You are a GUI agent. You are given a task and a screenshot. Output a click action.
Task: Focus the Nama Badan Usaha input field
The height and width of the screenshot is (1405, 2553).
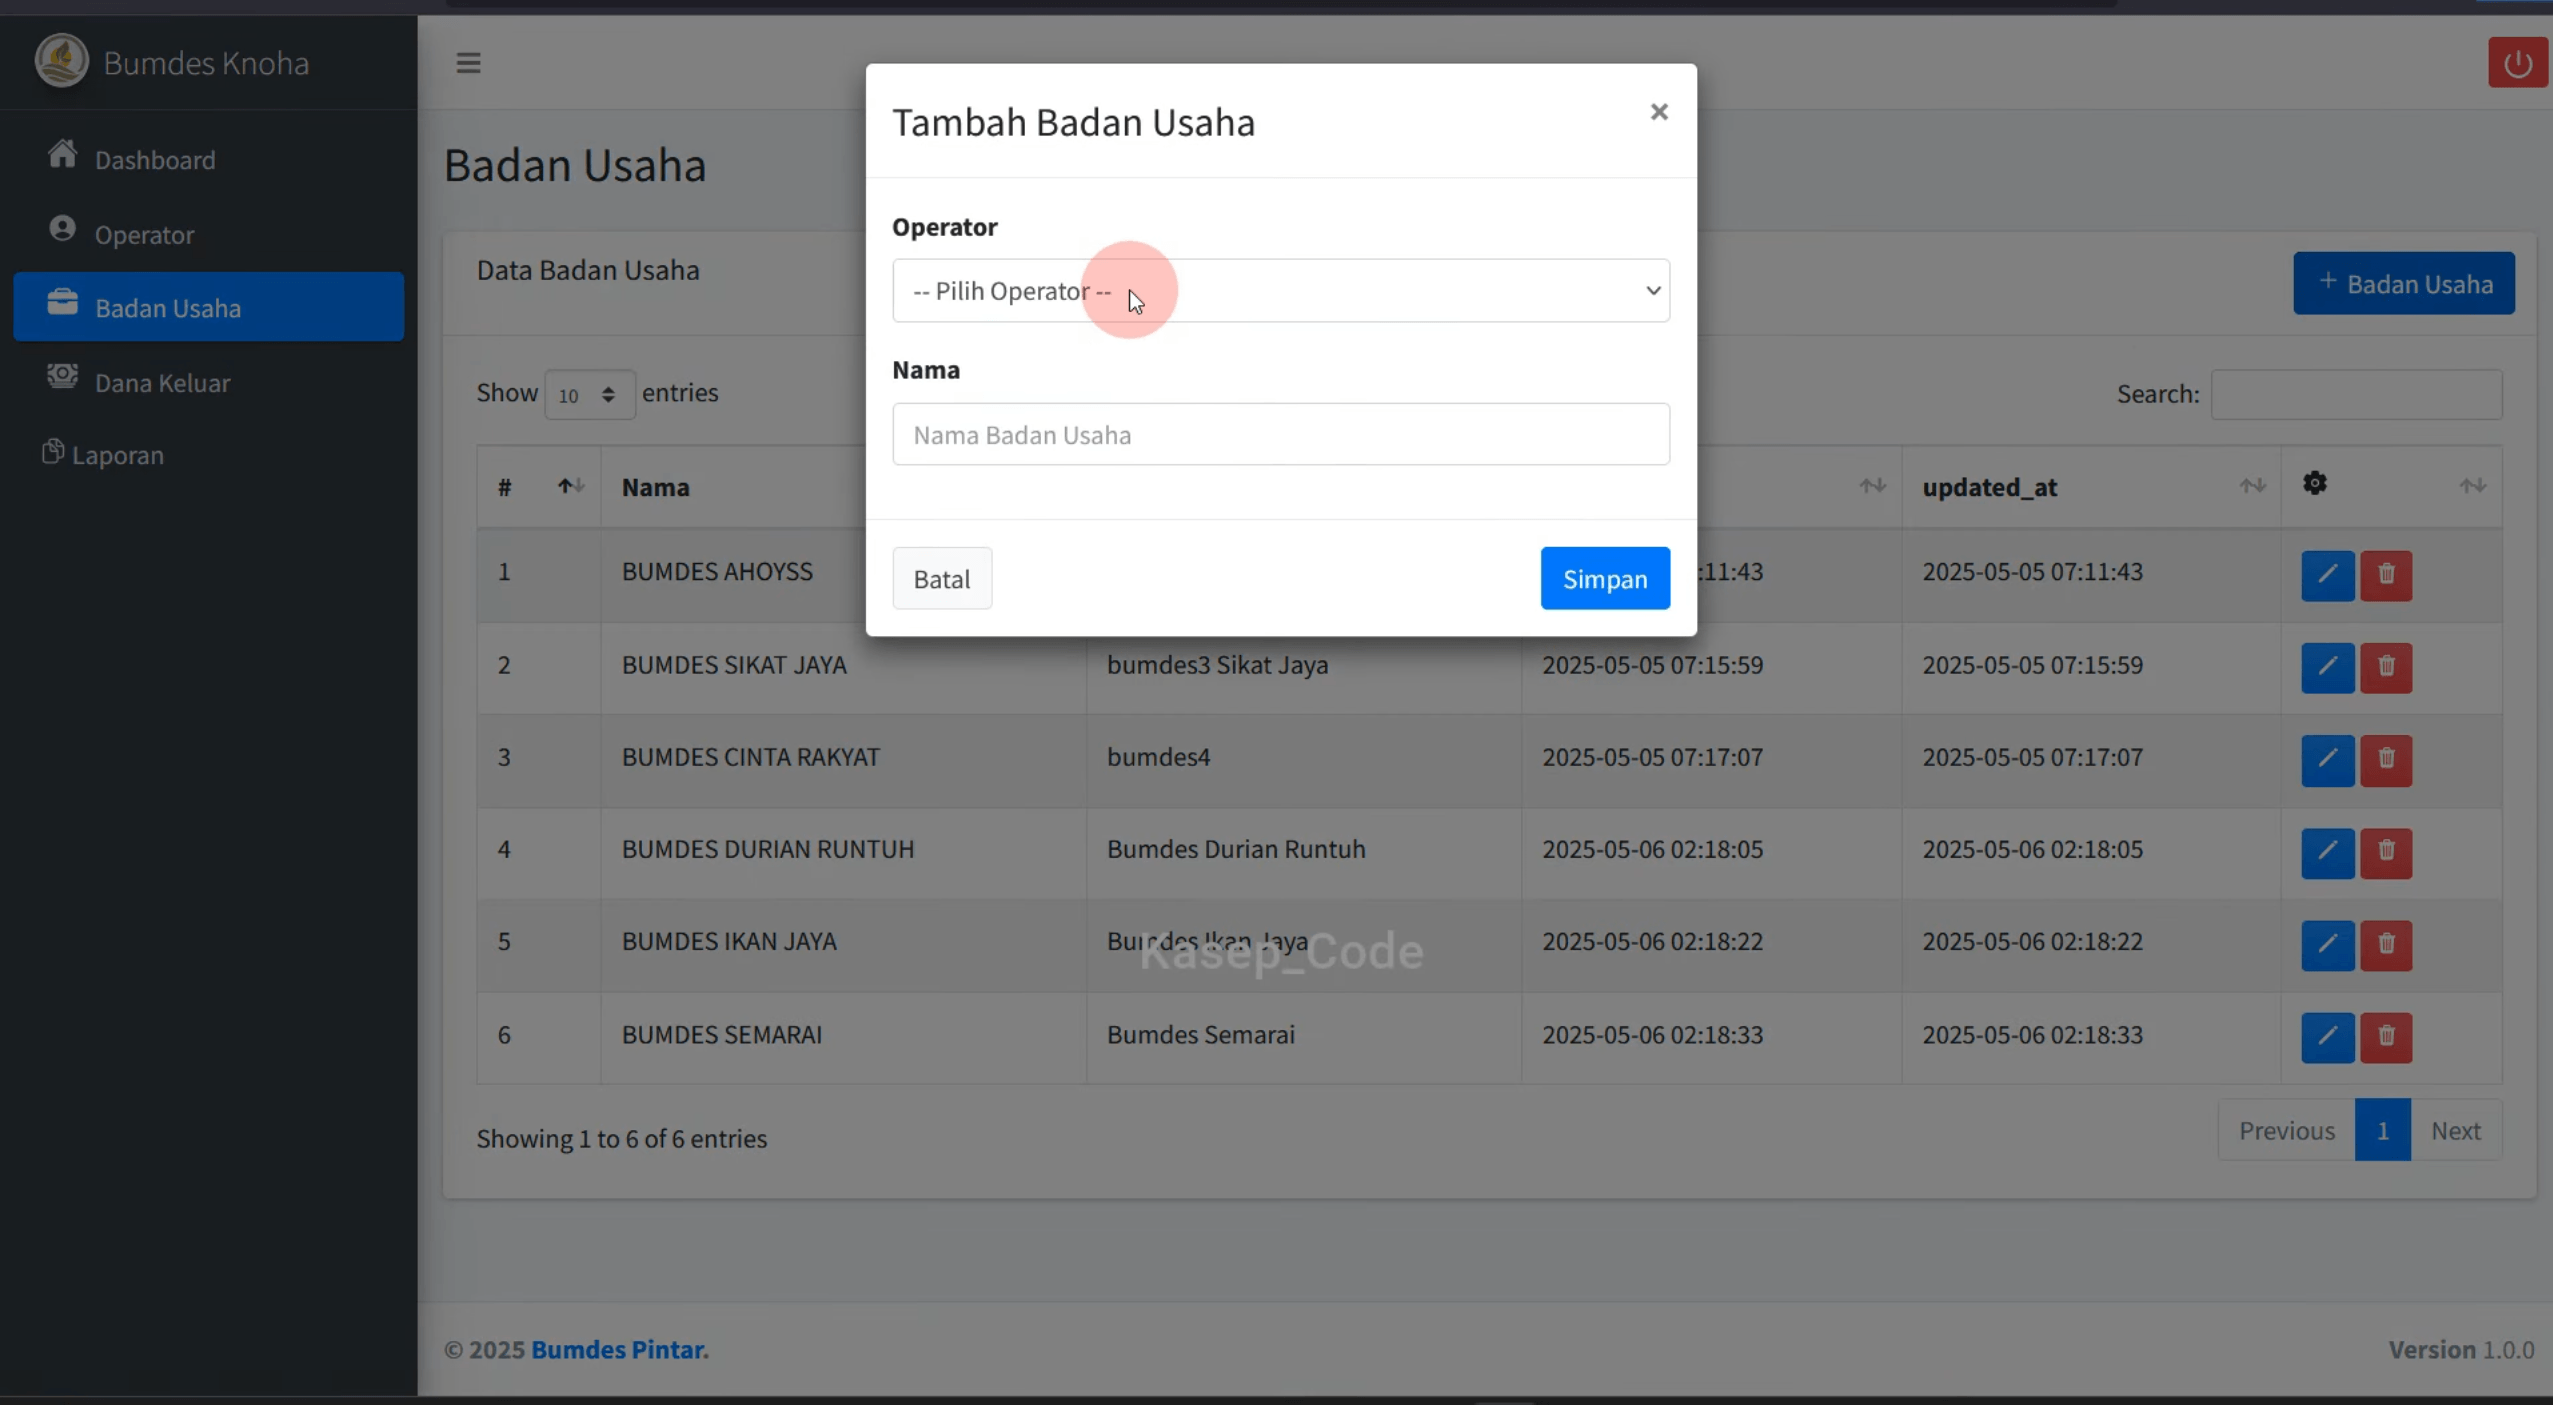point(1280,434)
